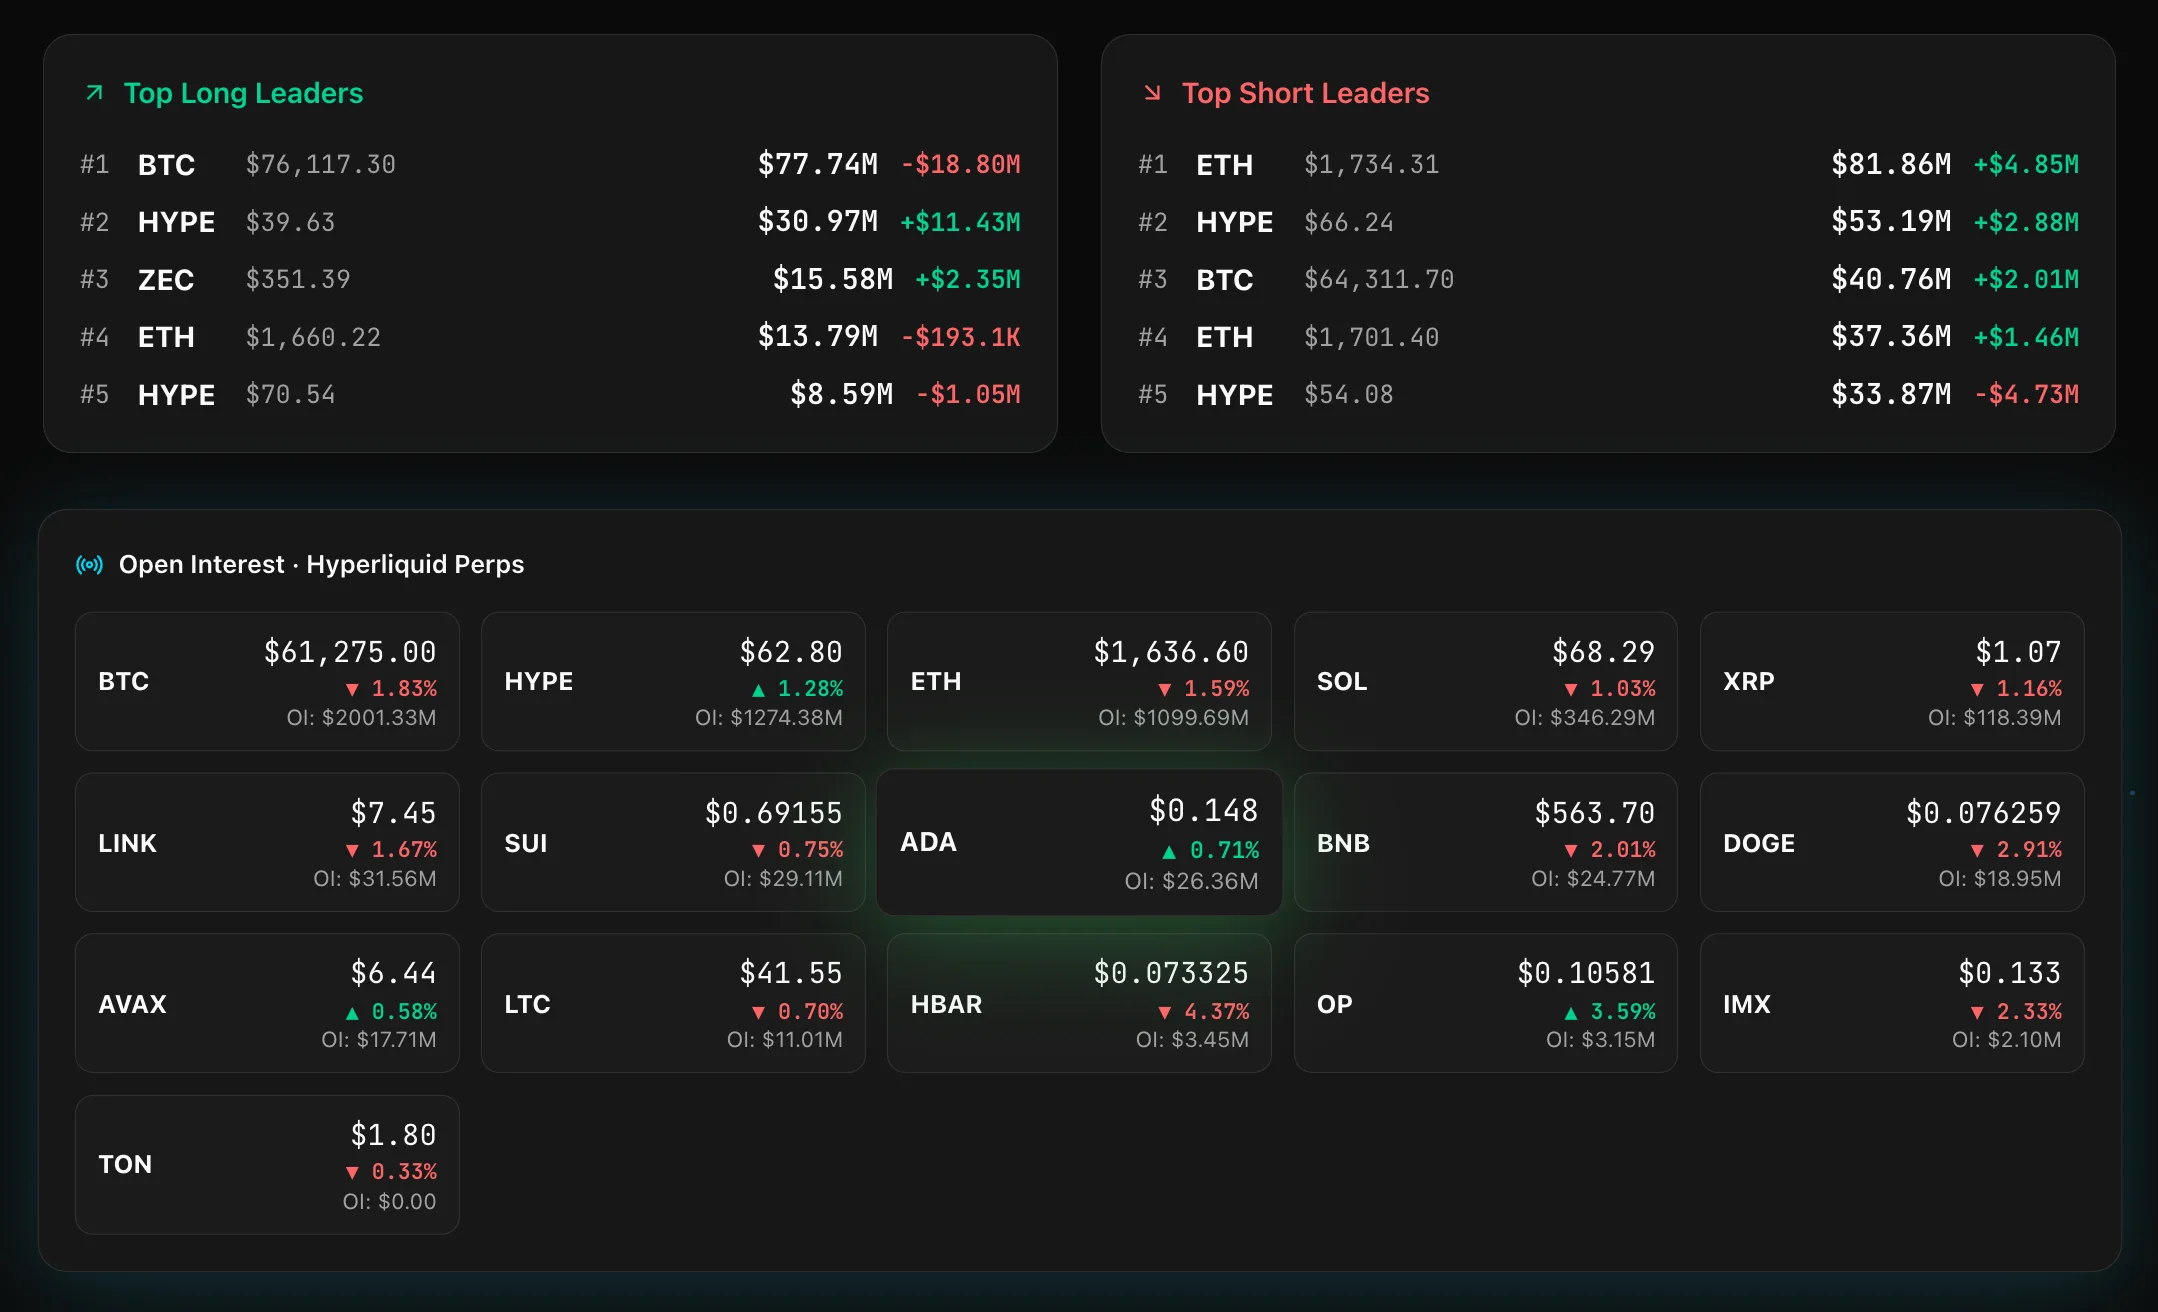Choose the LTC perp card
Viewport: 2158px width, 1312px height.
tap(673, 1004)
